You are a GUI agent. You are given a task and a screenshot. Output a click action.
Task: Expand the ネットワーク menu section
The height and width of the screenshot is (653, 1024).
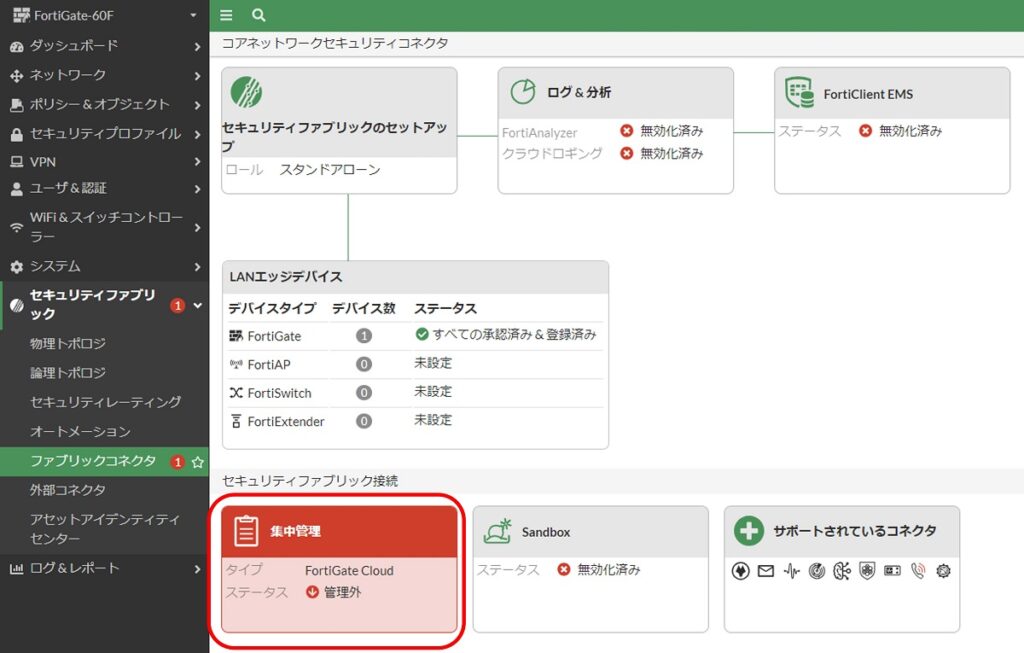[104, 75]
